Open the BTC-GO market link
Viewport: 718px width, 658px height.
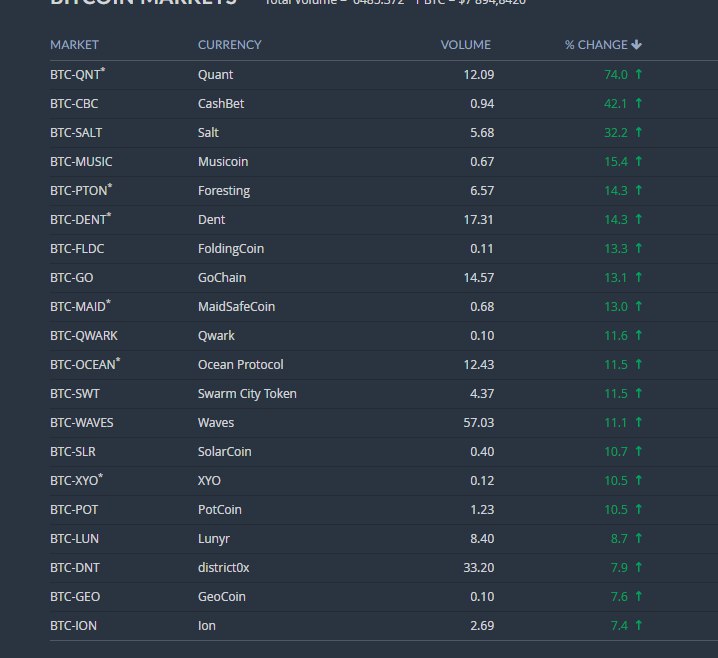[x=71, y=277]
